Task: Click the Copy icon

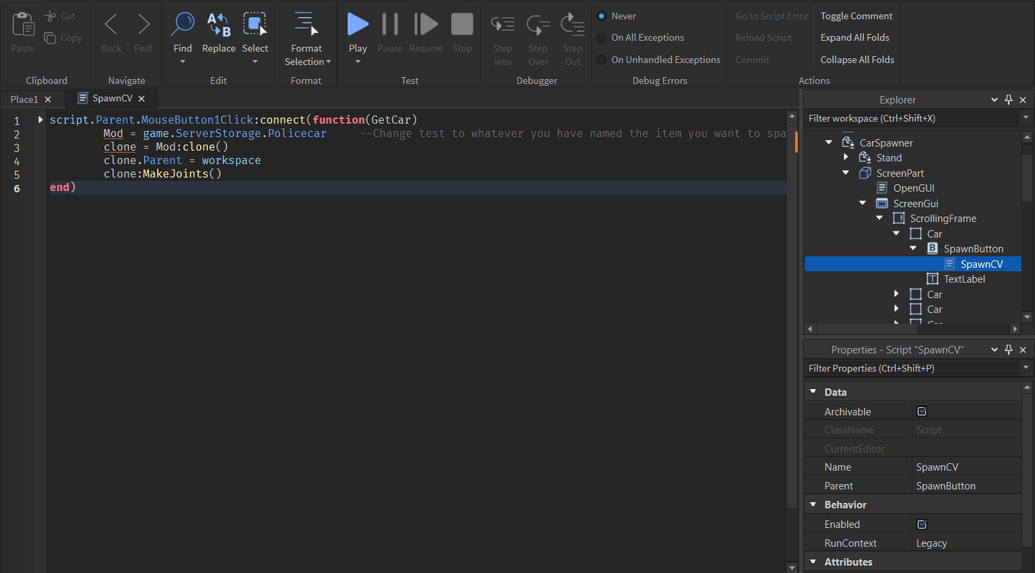Action: click(50, 38)
